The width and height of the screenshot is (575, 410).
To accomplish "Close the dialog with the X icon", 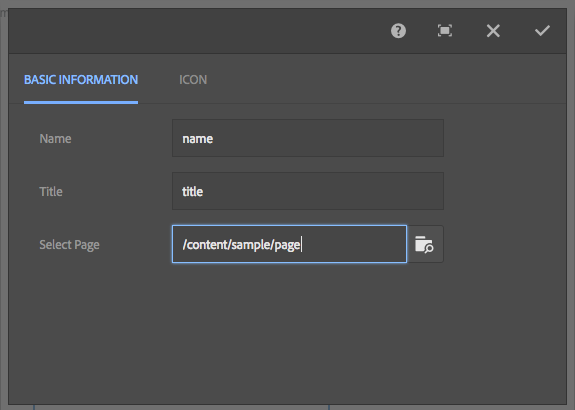I will pos(493,31).
